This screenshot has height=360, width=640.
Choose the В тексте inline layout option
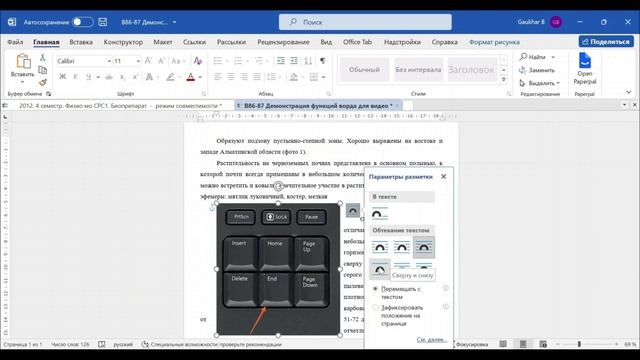point(380,213)
